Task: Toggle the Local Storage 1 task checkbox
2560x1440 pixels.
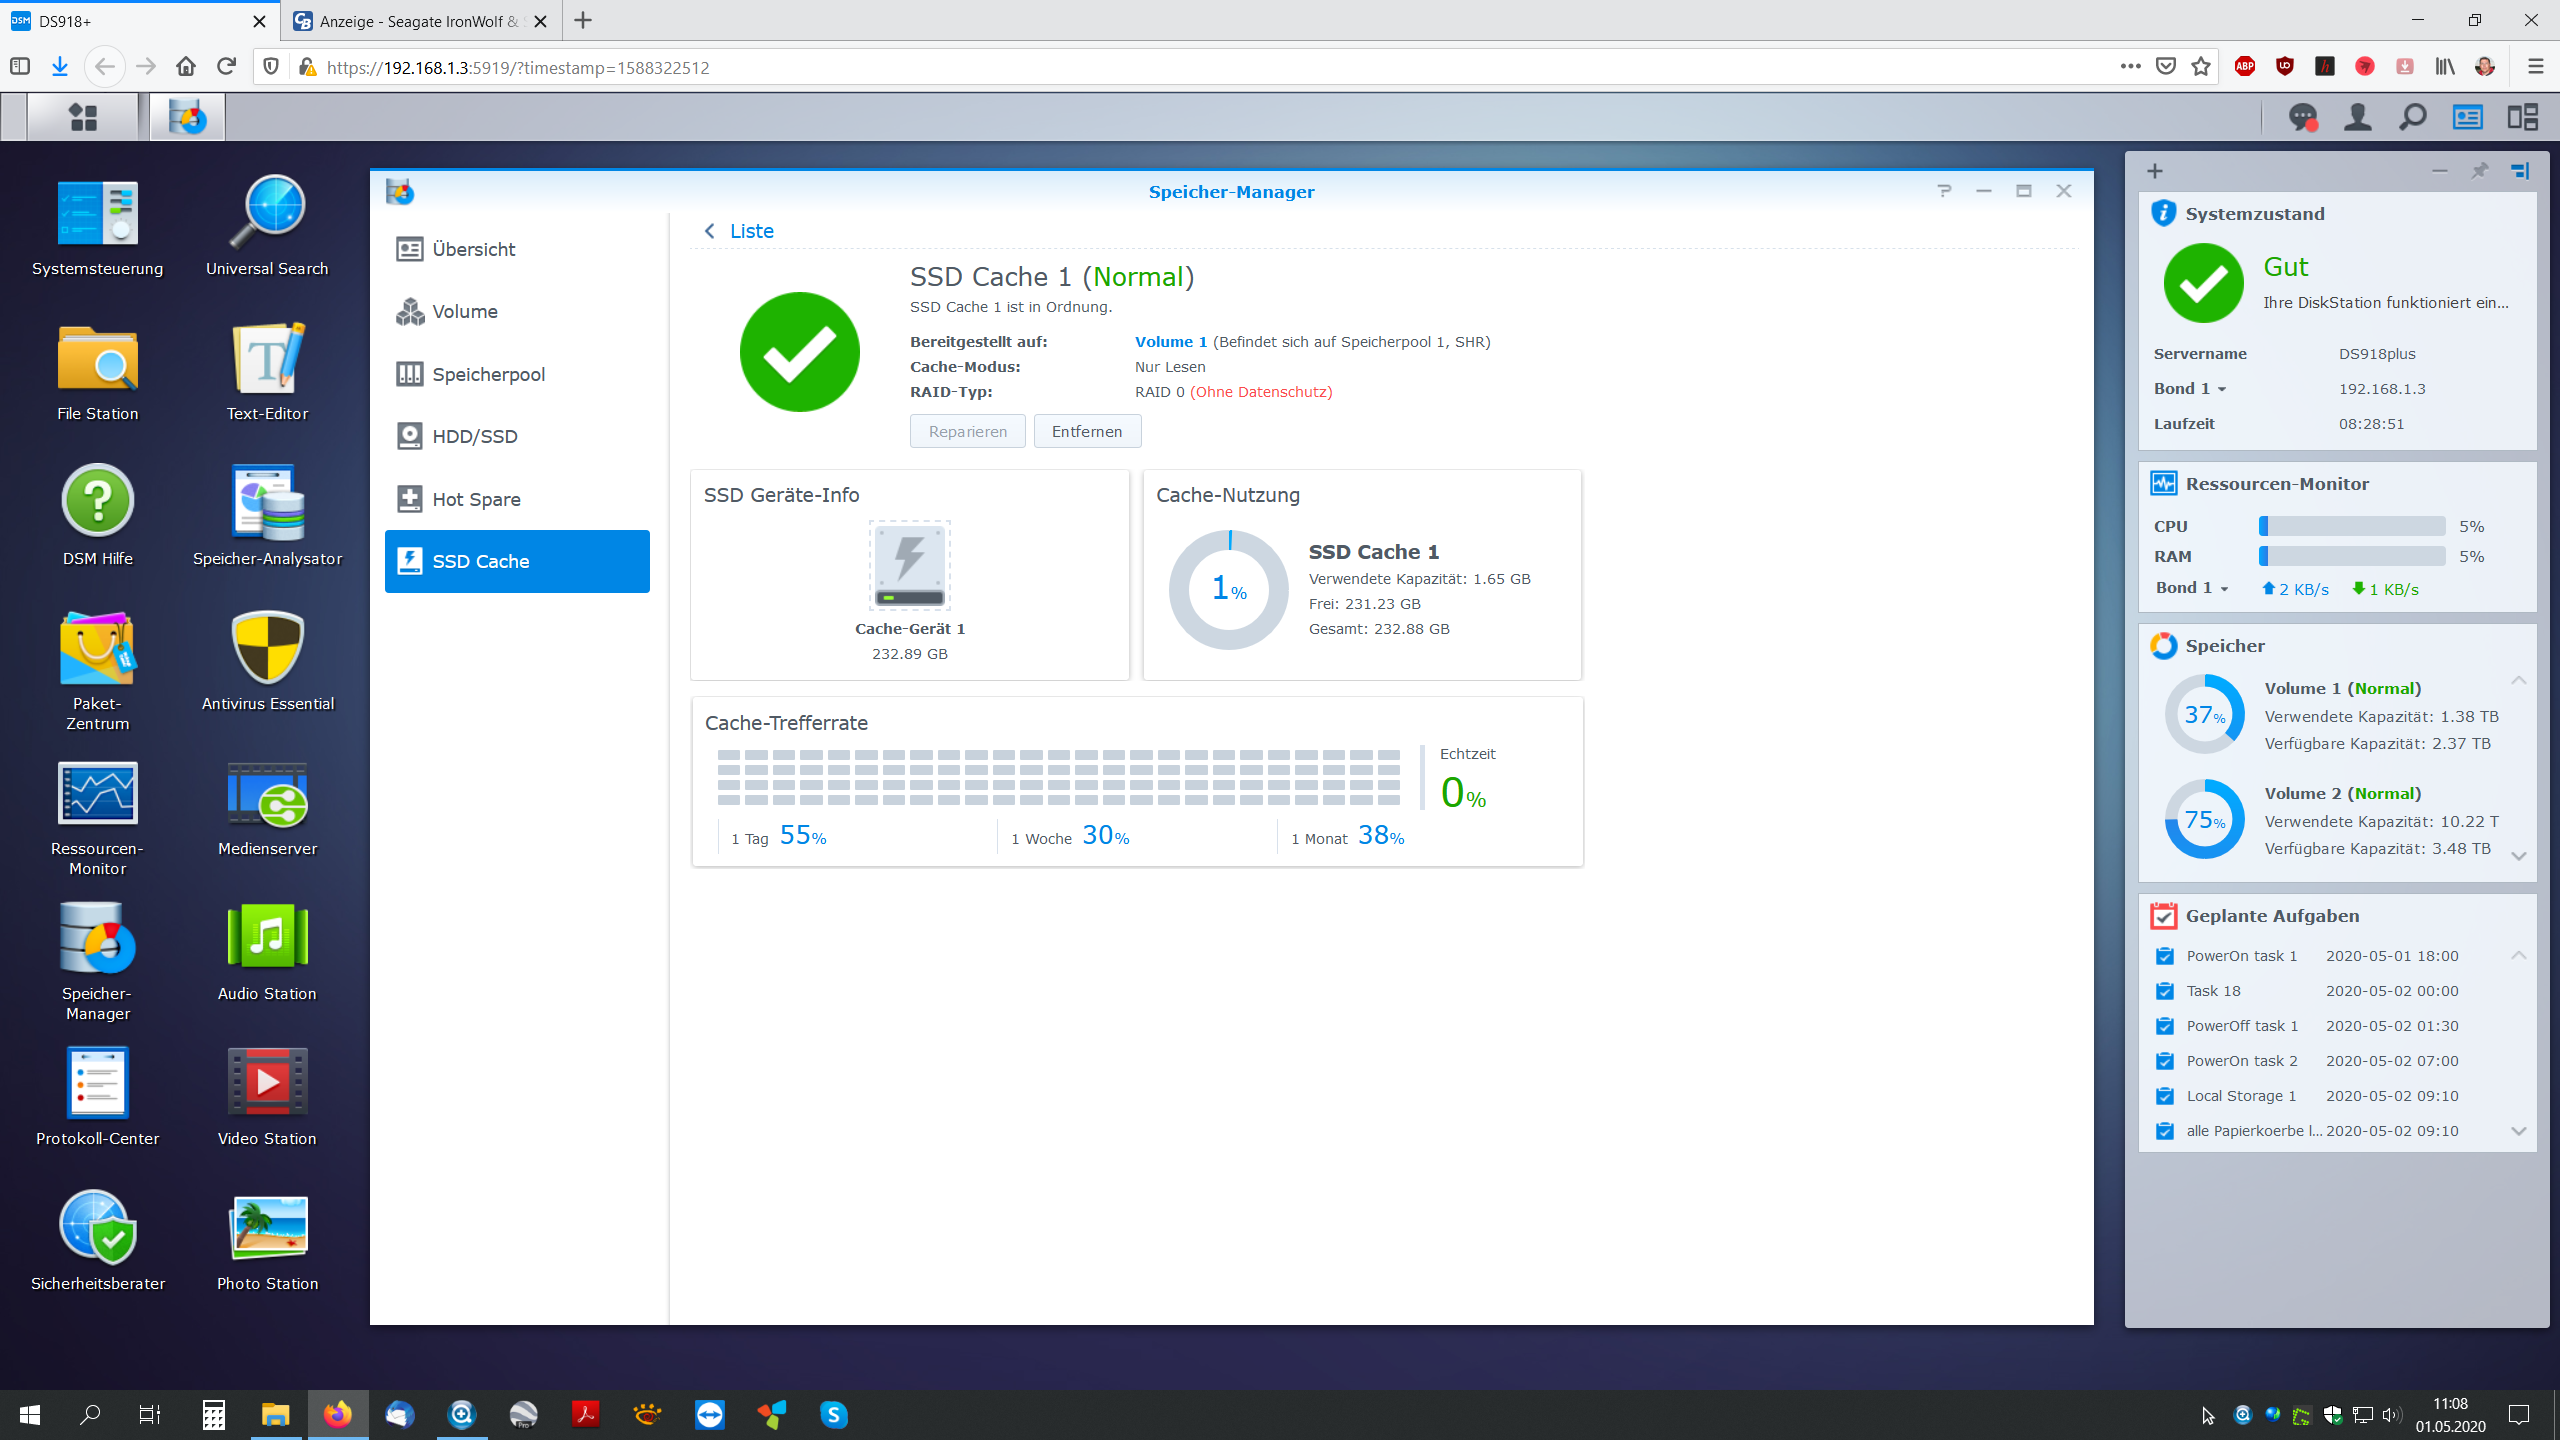Action: pyautogui.click(x=2165, y=1096)
